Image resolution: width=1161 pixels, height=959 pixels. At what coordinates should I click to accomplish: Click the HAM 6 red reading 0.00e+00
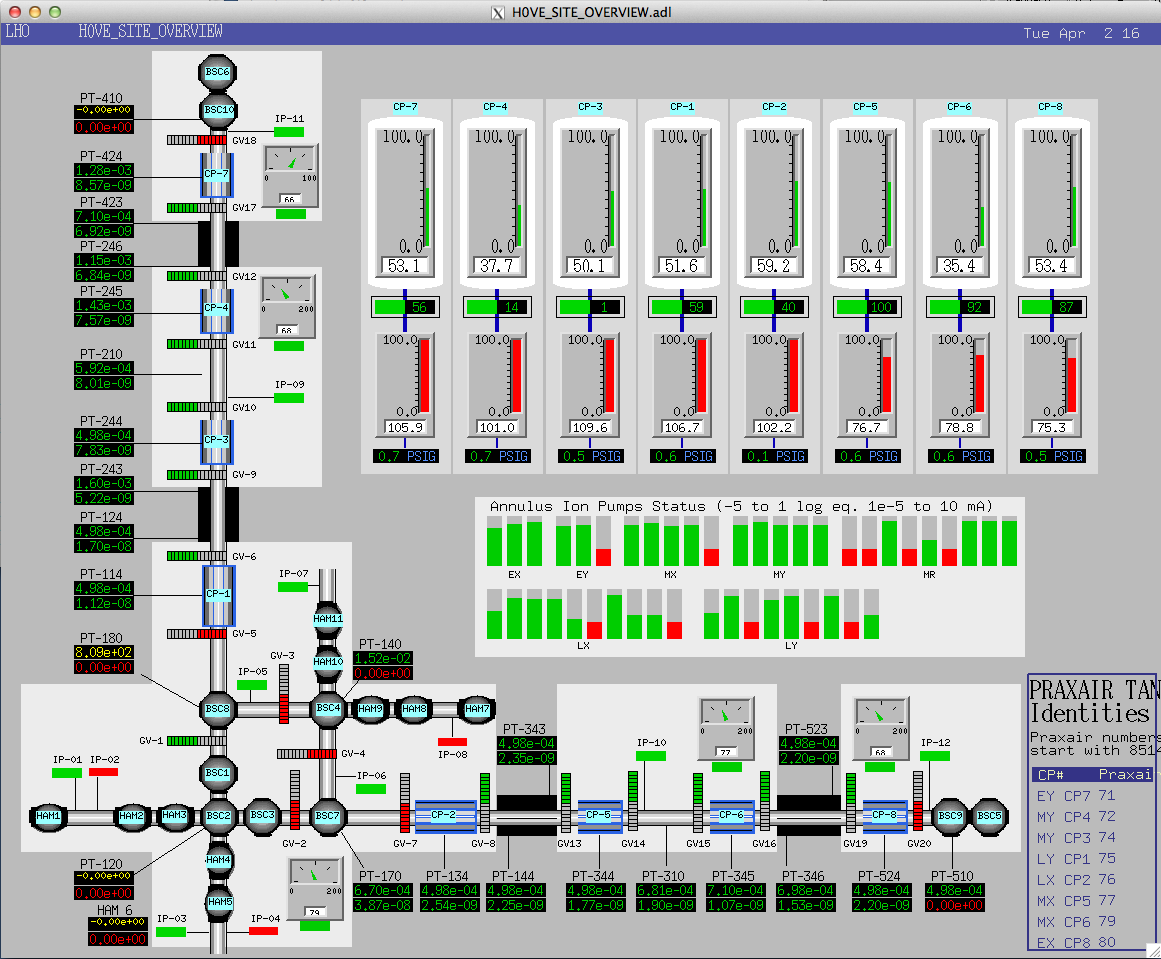coord(118,939)
